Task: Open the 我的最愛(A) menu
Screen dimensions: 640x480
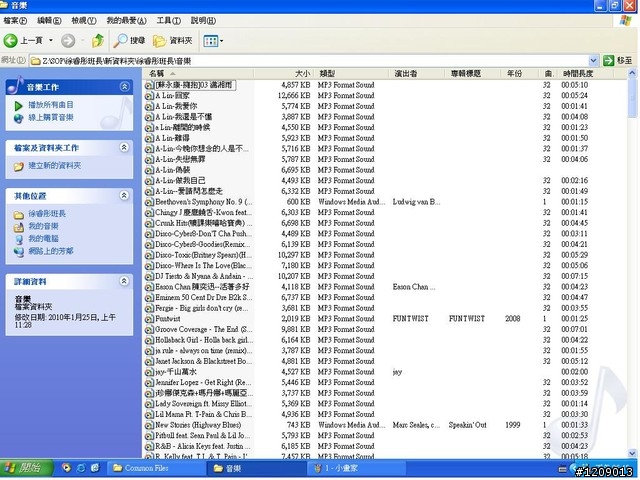Action: (x=126, y=20)
